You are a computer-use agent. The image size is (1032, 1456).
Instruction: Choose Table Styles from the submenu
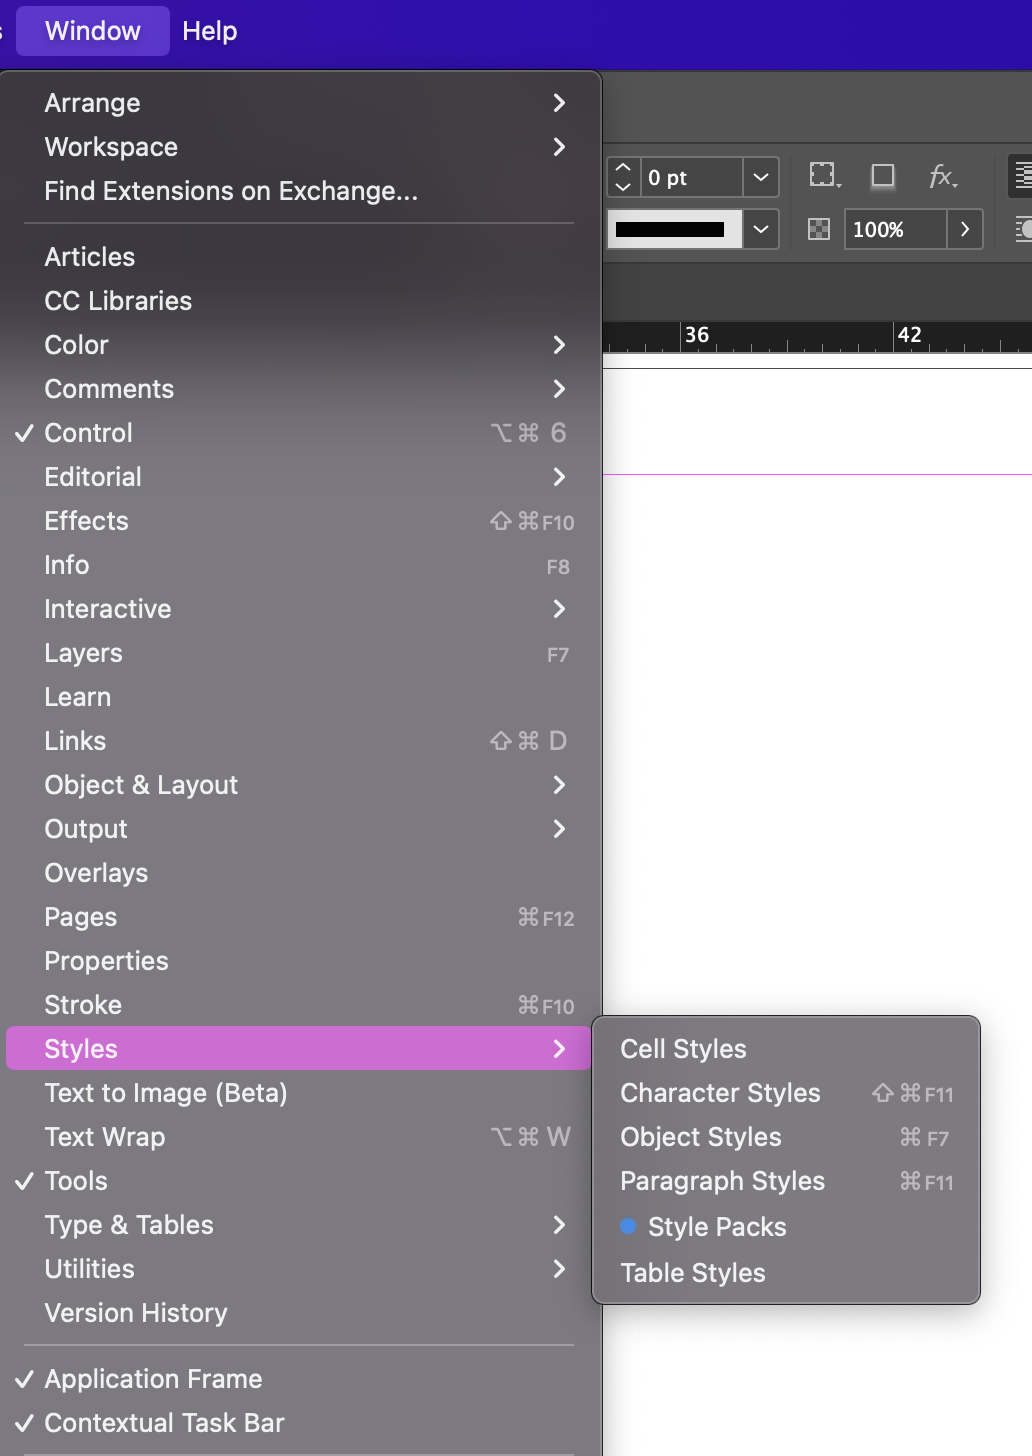click(786, 1273)
